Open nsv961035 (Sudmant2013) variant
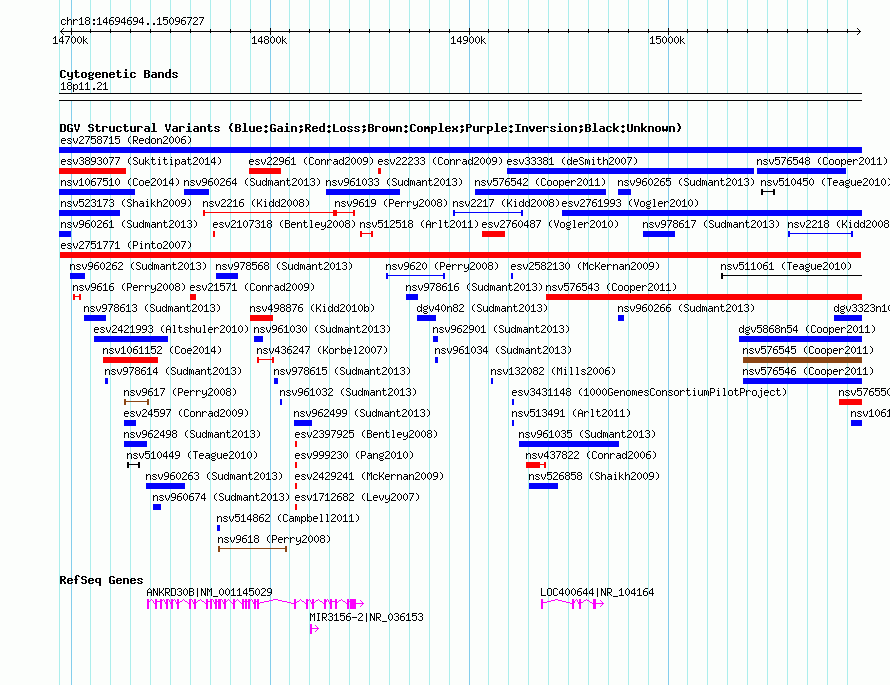This screenshot has height=685, width=890. [587, 434]
